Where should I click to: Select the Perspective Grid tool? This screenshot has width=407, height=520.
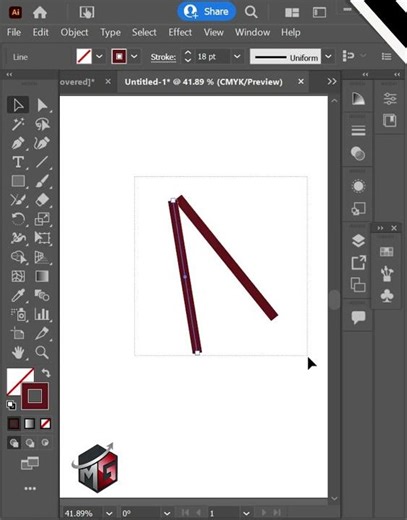click(42, 257)
